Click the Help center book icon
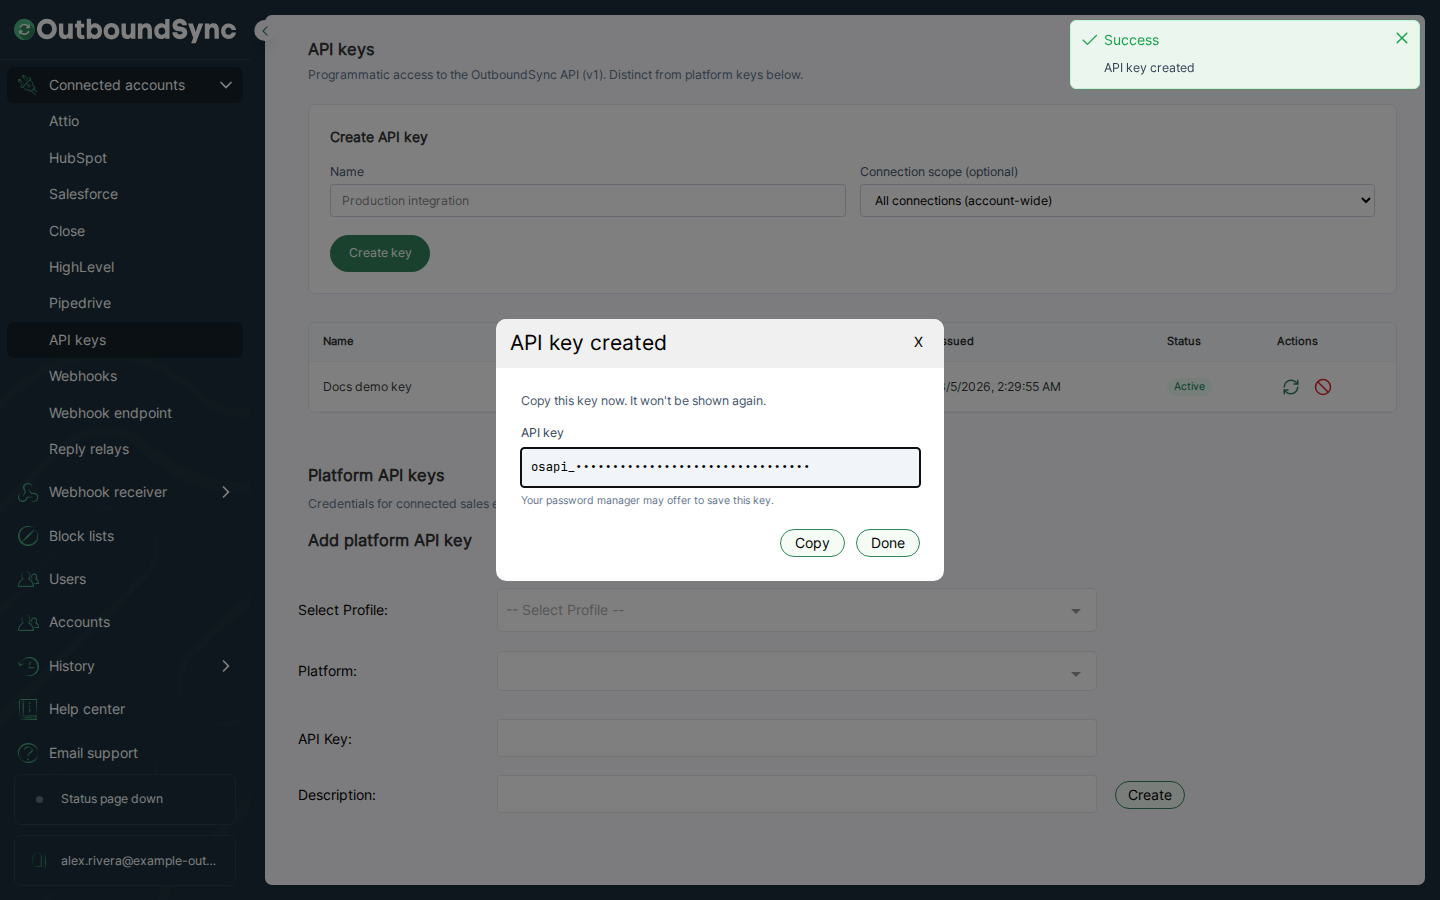The width and height of the screenshot is (1440, 900). click(28, 709)
